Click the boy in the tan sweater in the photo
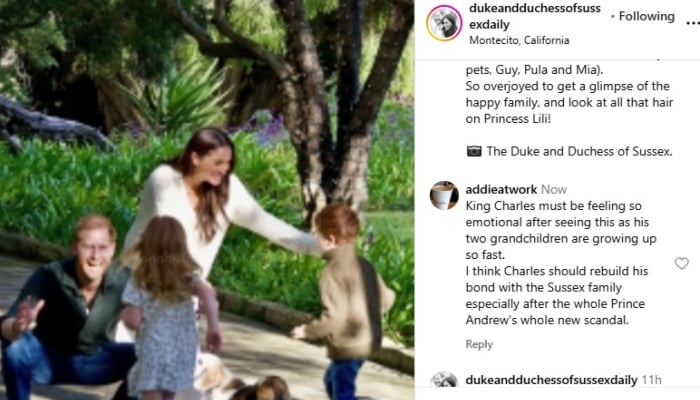 (346, 295)
